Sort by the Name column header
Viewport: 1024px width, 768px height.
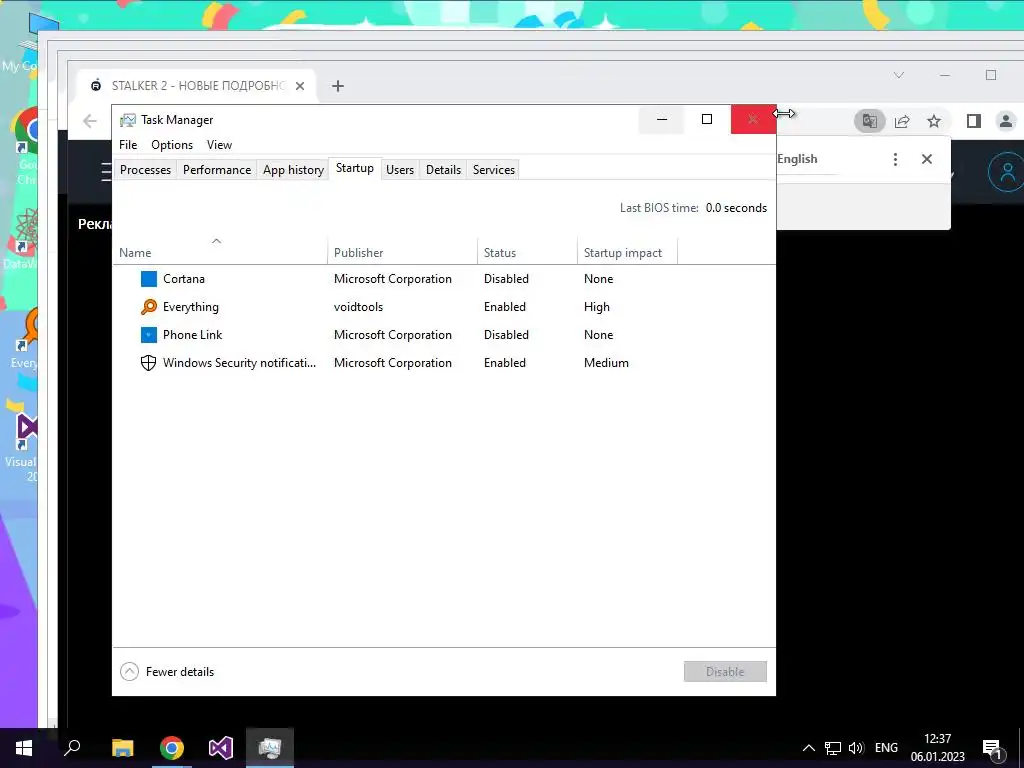pos(219,253)
